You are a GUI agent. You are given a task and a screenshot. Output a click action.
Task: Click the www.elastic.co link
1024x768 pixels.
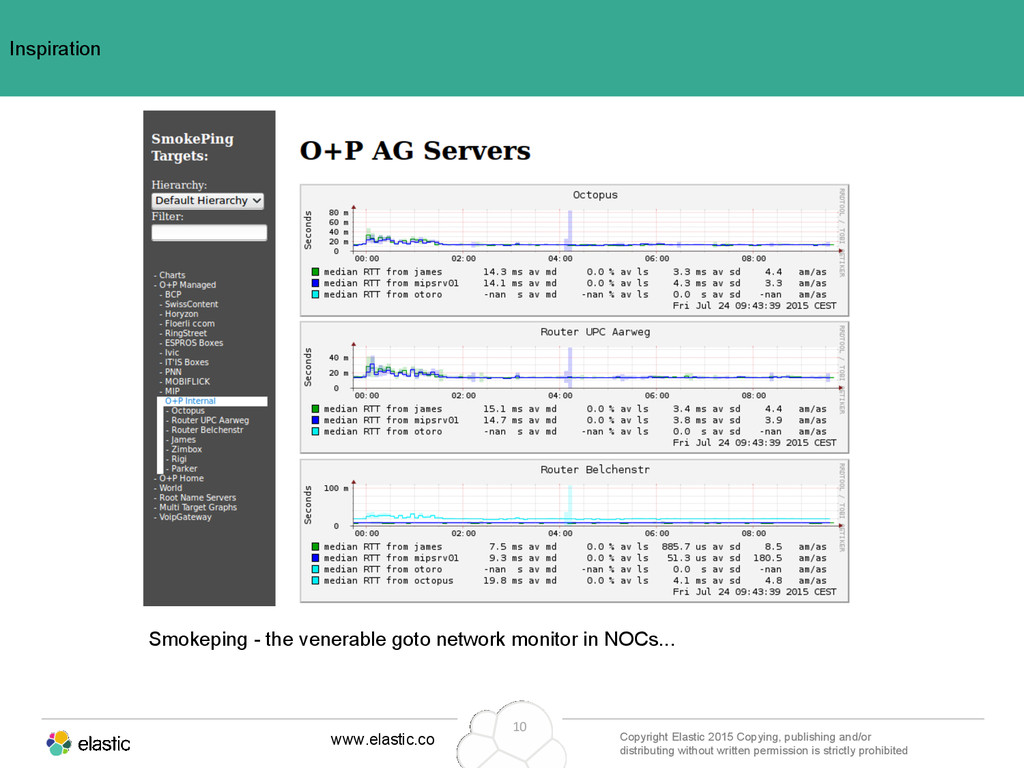click(x=382, y=739)
